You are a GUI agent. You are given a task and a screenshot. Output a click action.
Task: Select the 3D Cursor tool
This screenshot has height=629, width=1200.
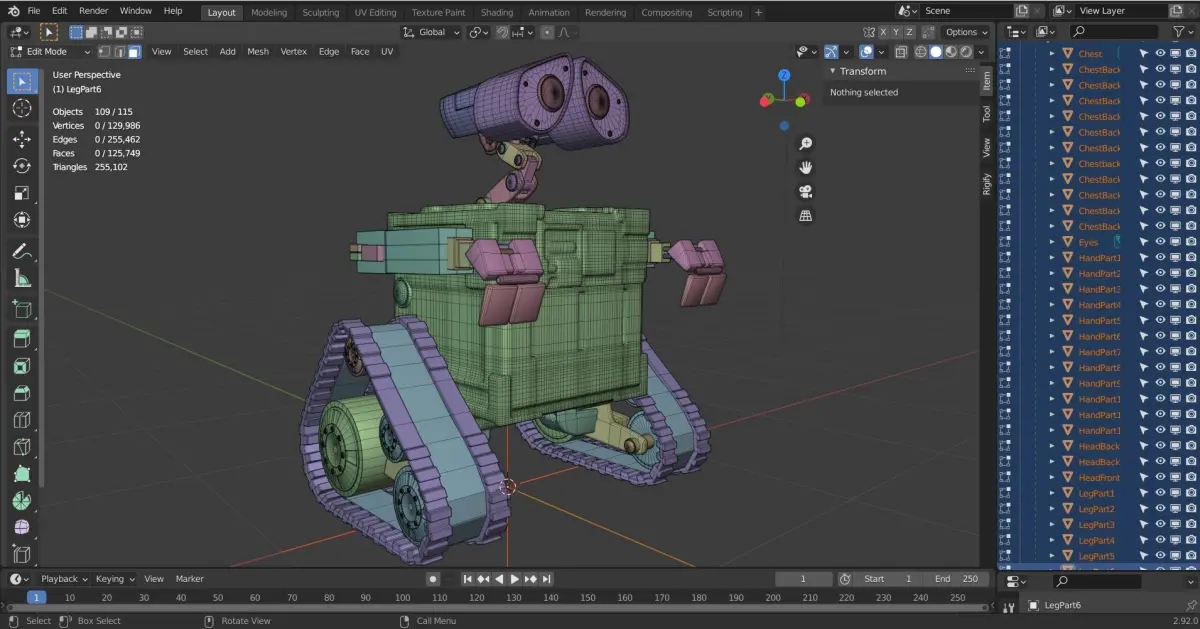22,108
